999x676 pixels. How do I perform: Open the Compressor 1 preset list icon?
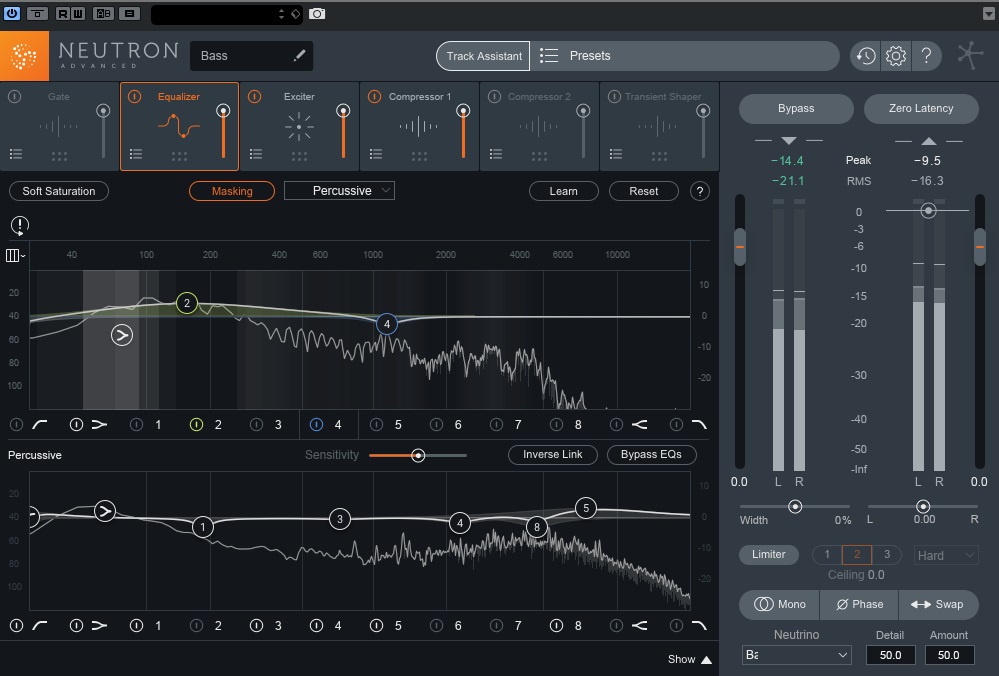pos(376,154)
